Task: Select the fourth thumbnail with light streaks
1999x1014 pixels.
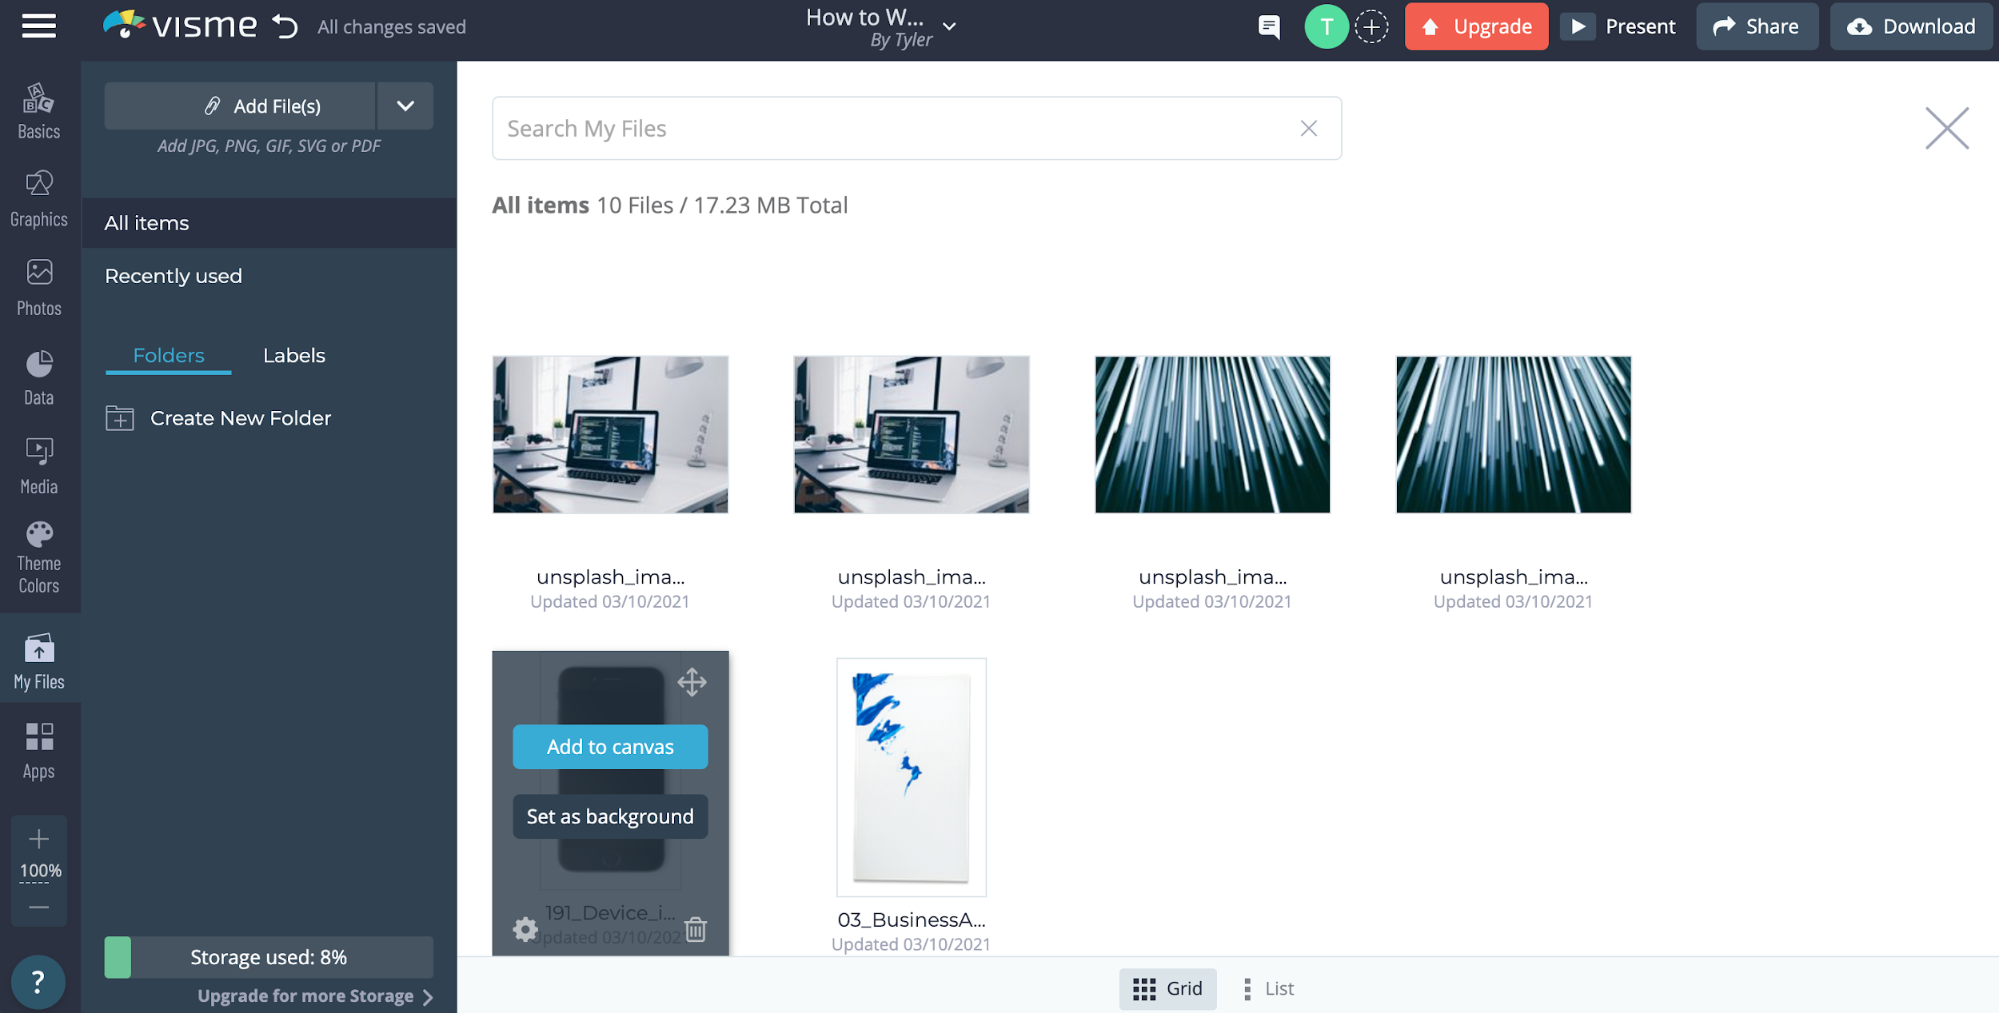Action: (1513, 435)
